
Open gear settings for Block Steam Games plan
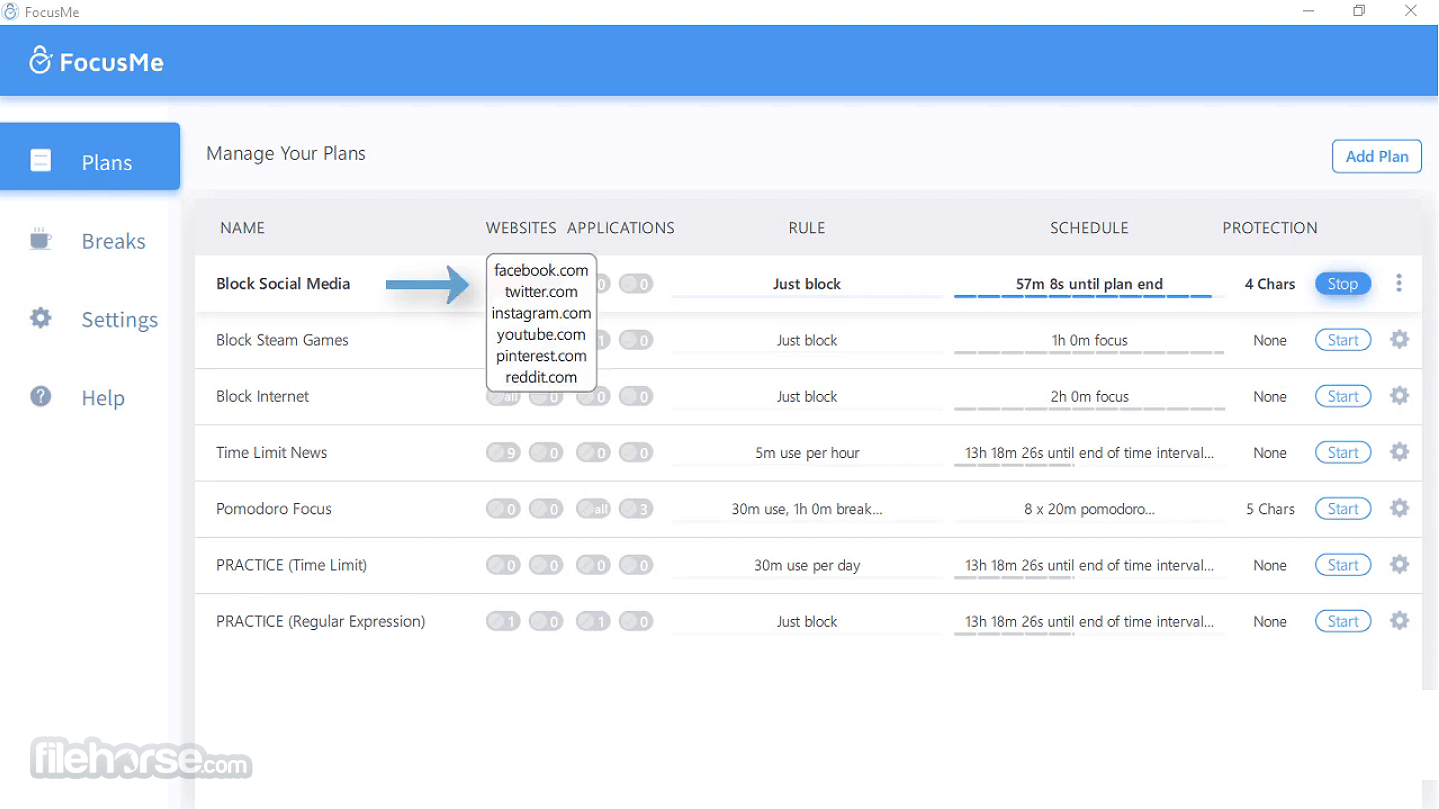(x=1400, y=340)
